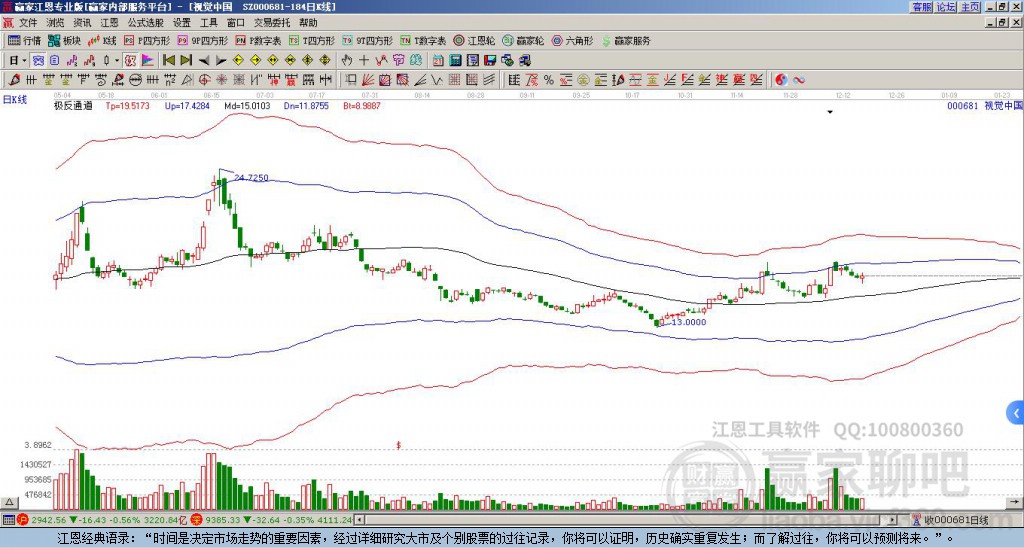This screenshot has height=548, width=1024.
Task: Open the status bar grid icon
Action: tap(8, 520)
